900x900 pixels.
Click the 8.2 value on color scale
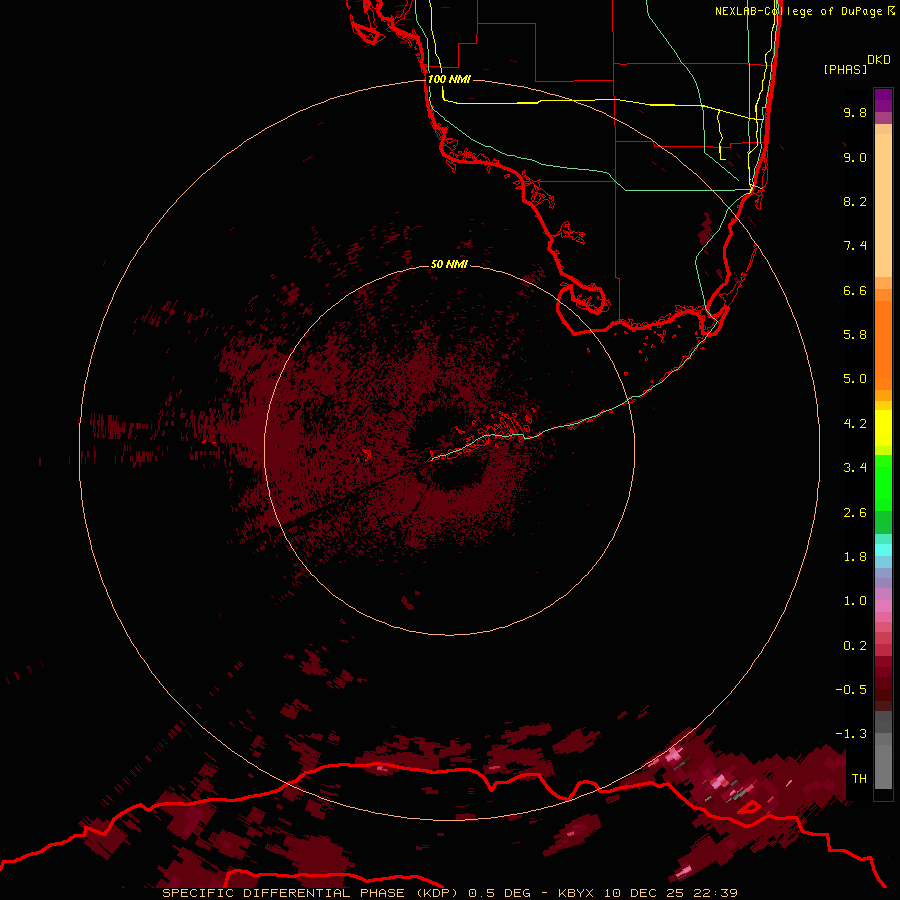point(855,201)
